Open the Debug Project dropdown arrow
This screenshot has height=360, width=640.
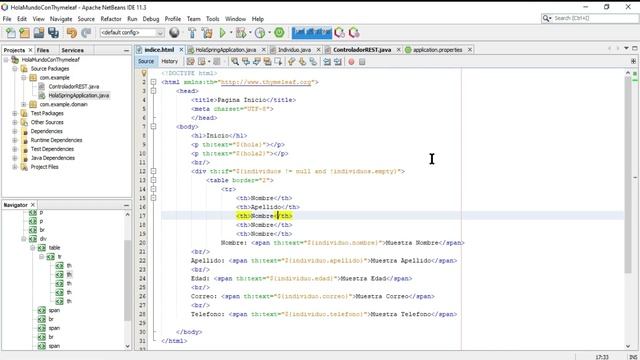tap(250, 33)
